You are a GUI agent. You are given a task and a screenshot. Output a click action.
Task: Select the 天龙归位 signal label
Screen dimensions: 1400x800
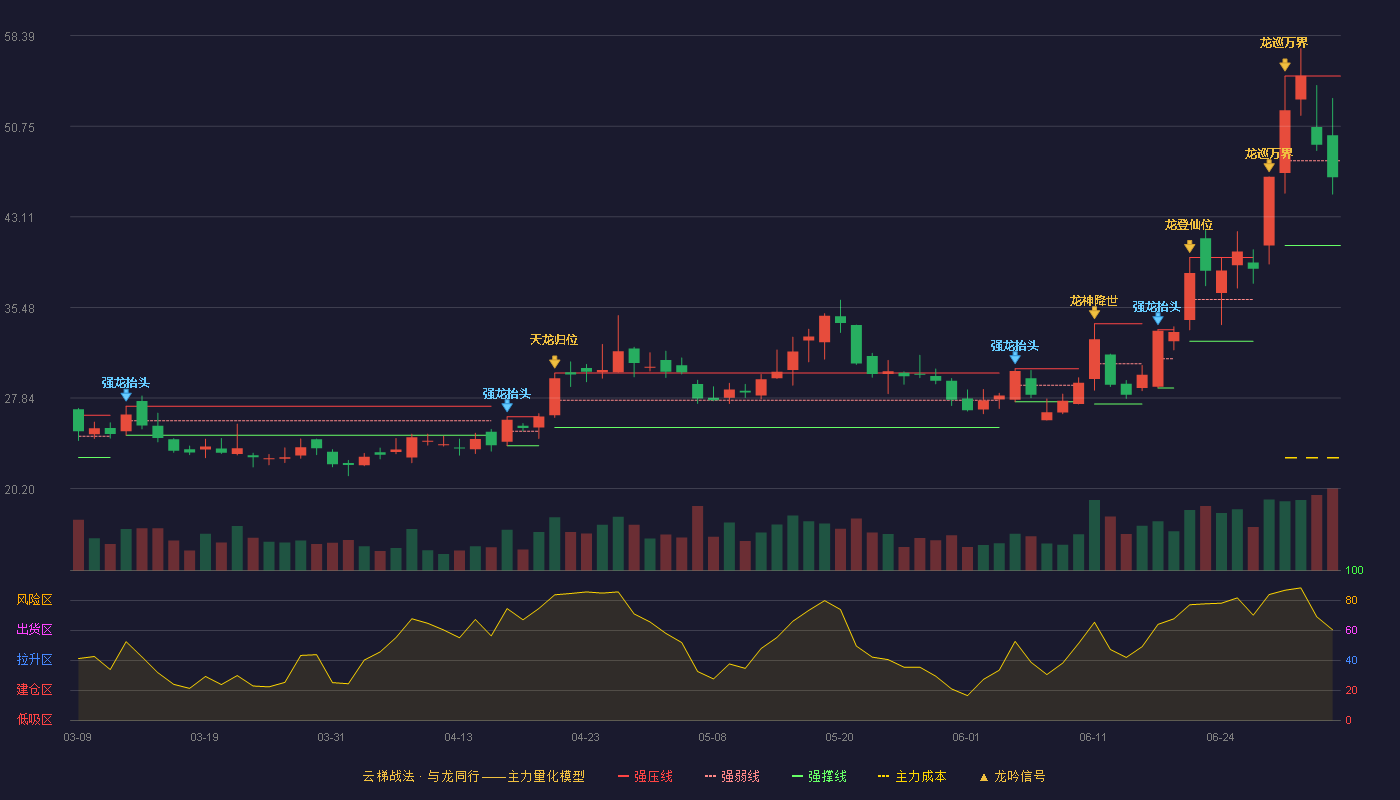click(554, 340)
